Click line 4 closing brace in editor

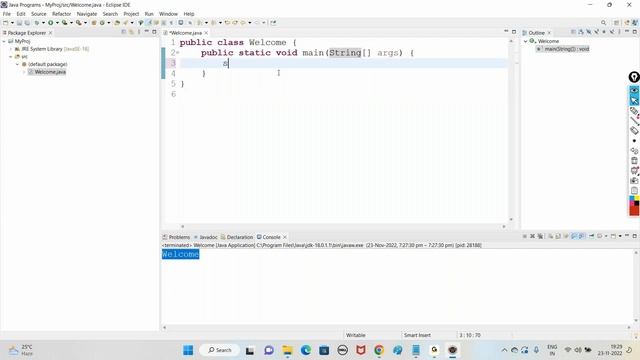[x=204, y=74]
